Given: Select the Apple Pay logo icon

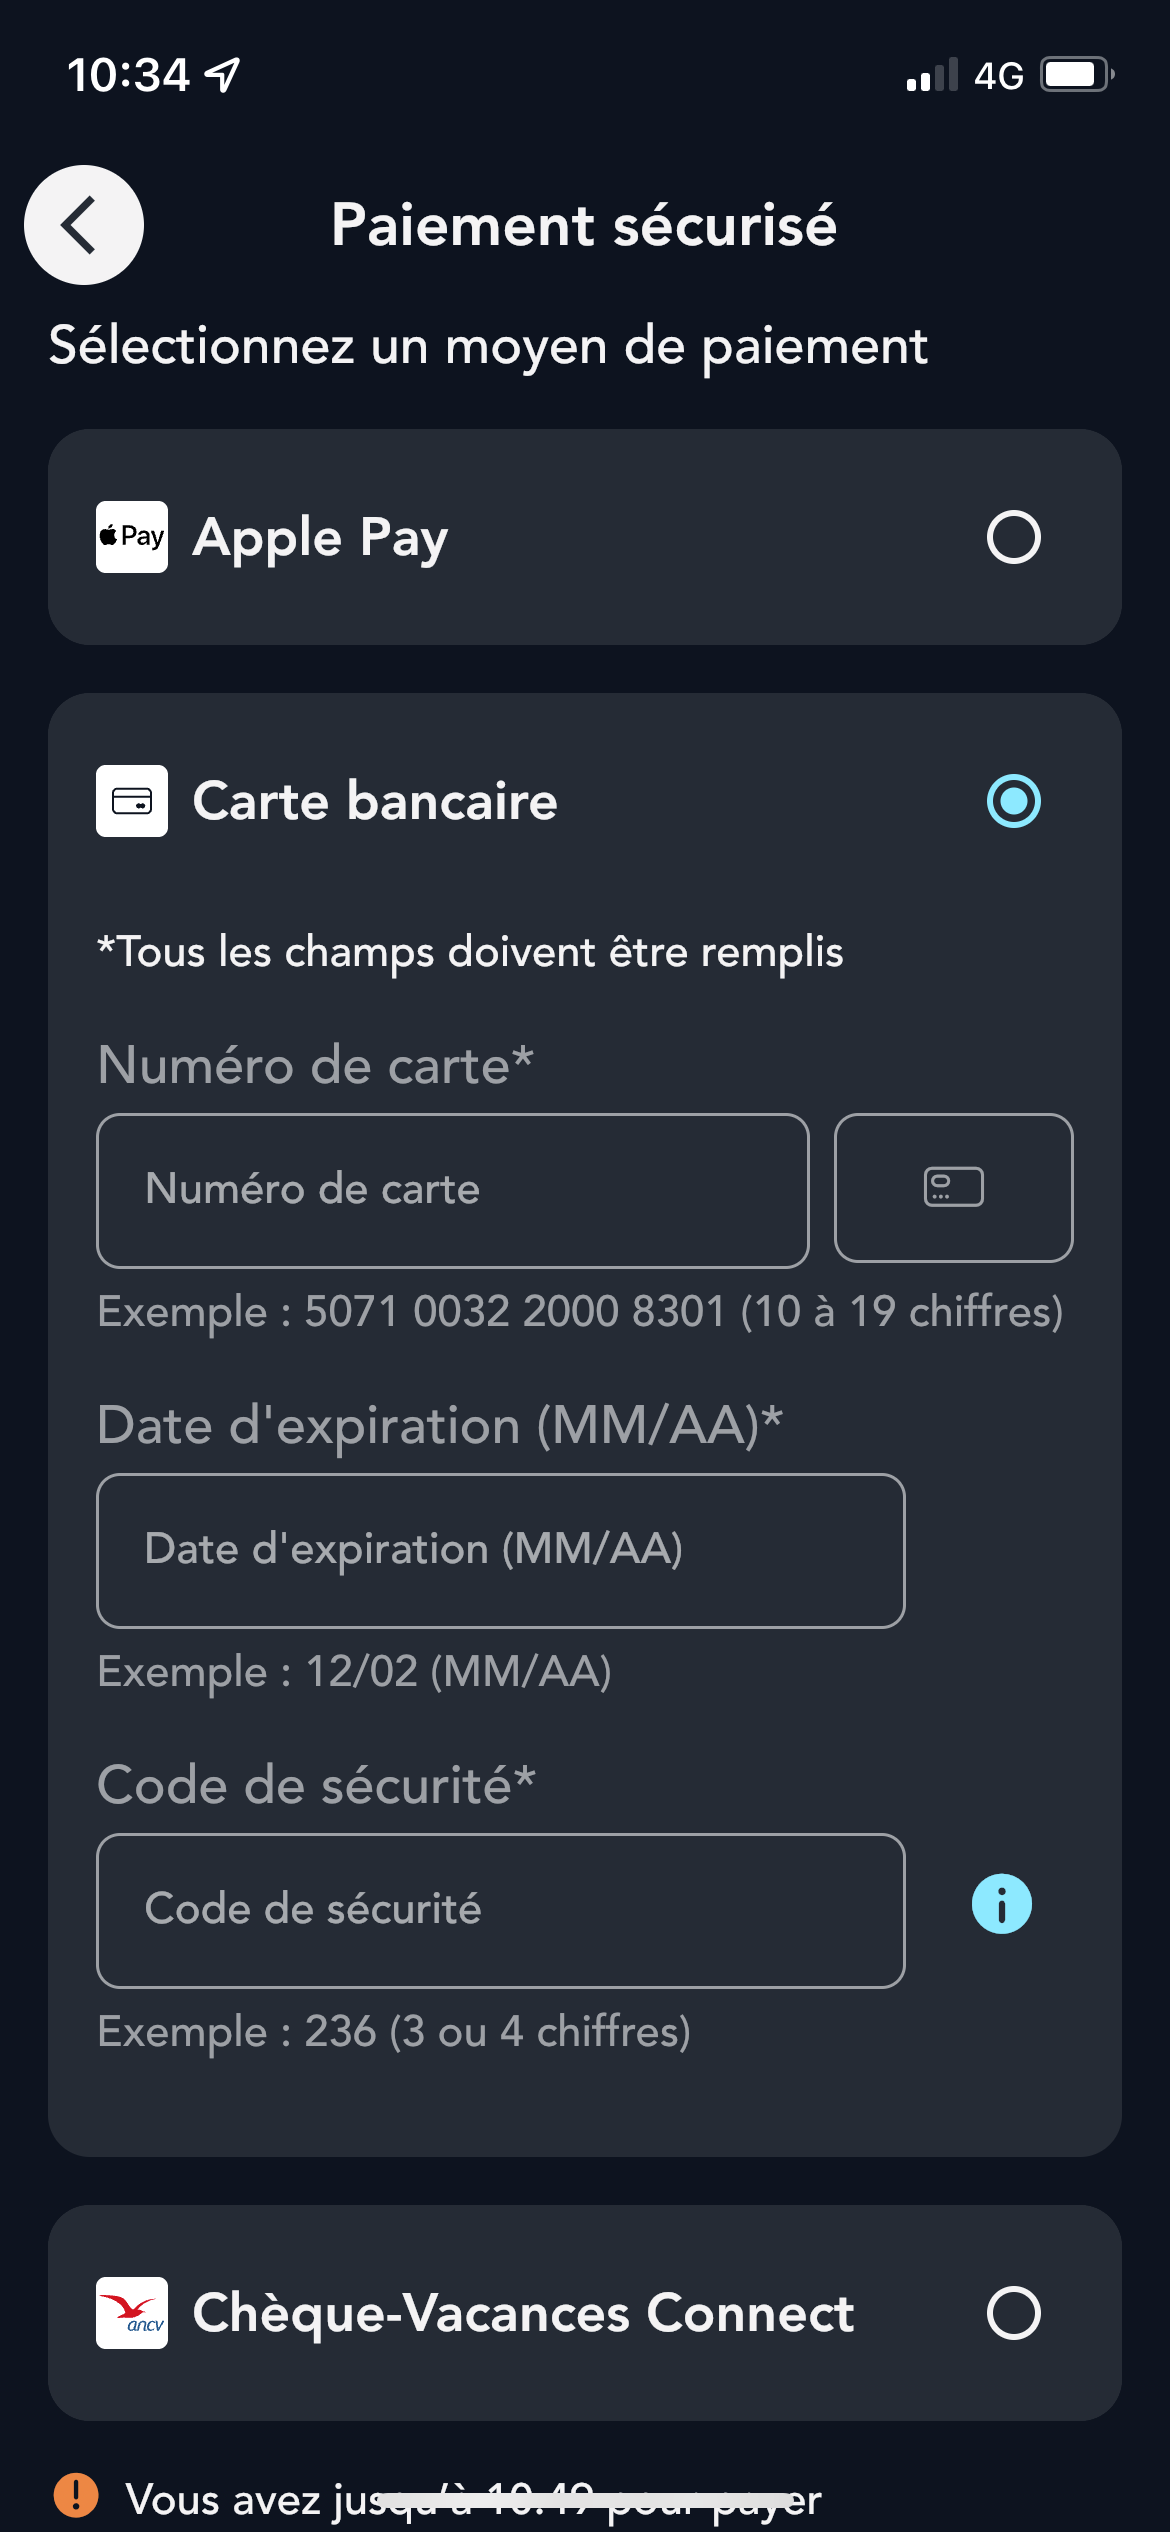Looking at the screenshot, I should (130, 536).
